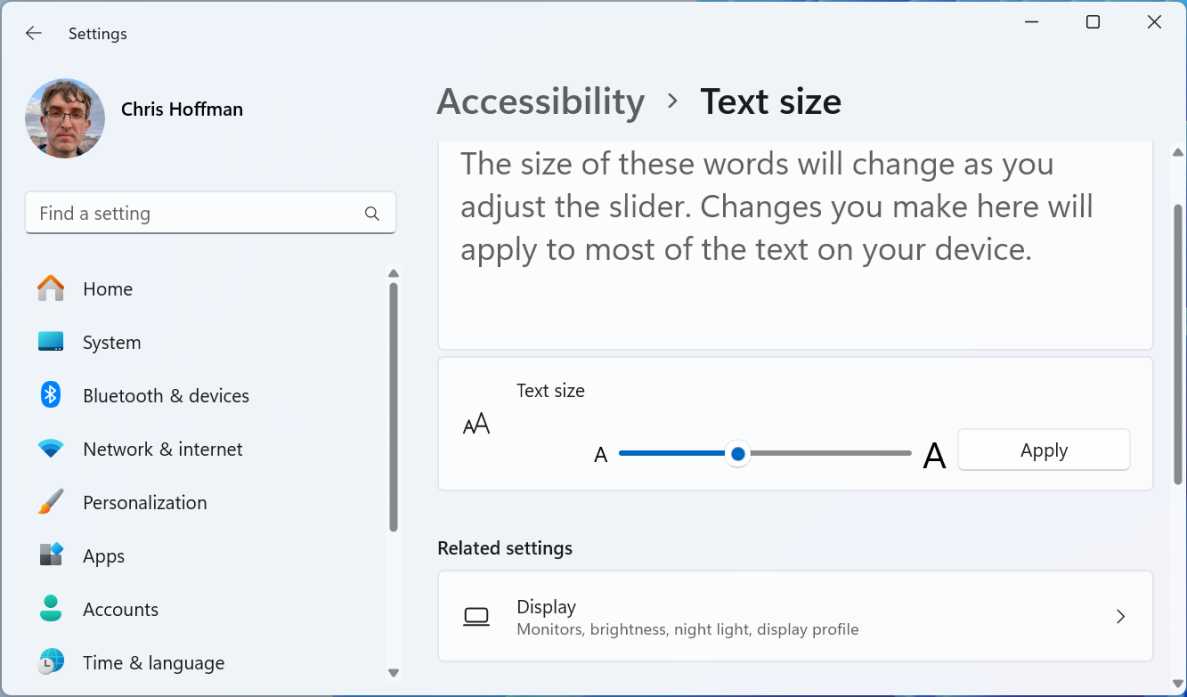Click the back arrow at top left
Screen dimensions: 1187x697
(x=33, y=33)
